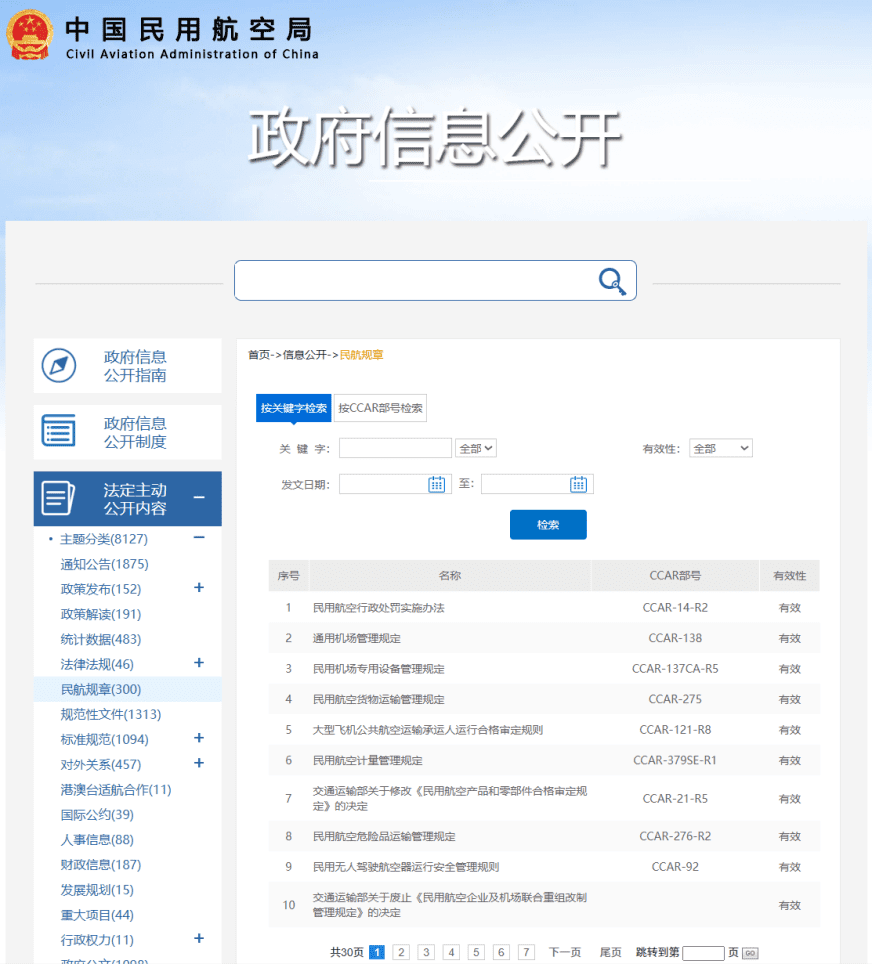Viewport: 872px width, 964px height.
Task: Open the start date calendar picker icon
Action: pyautogui.click(x=436, y=484)
